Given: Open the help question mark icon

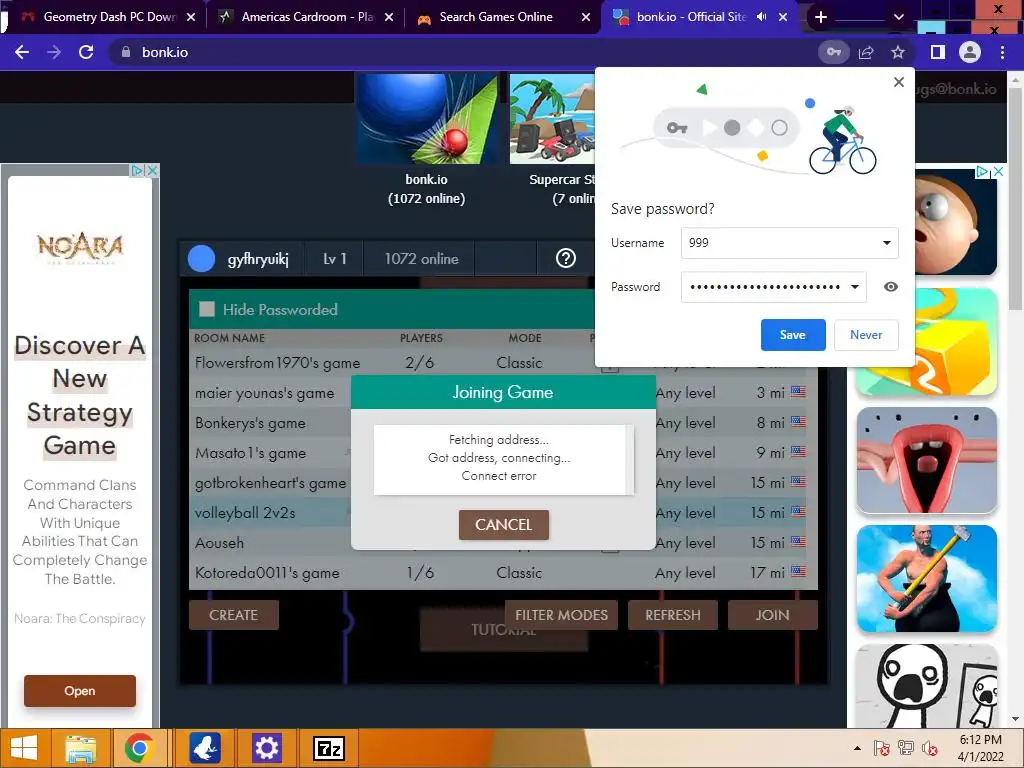Looking at the screenshot, I should (x=566, y=259).
